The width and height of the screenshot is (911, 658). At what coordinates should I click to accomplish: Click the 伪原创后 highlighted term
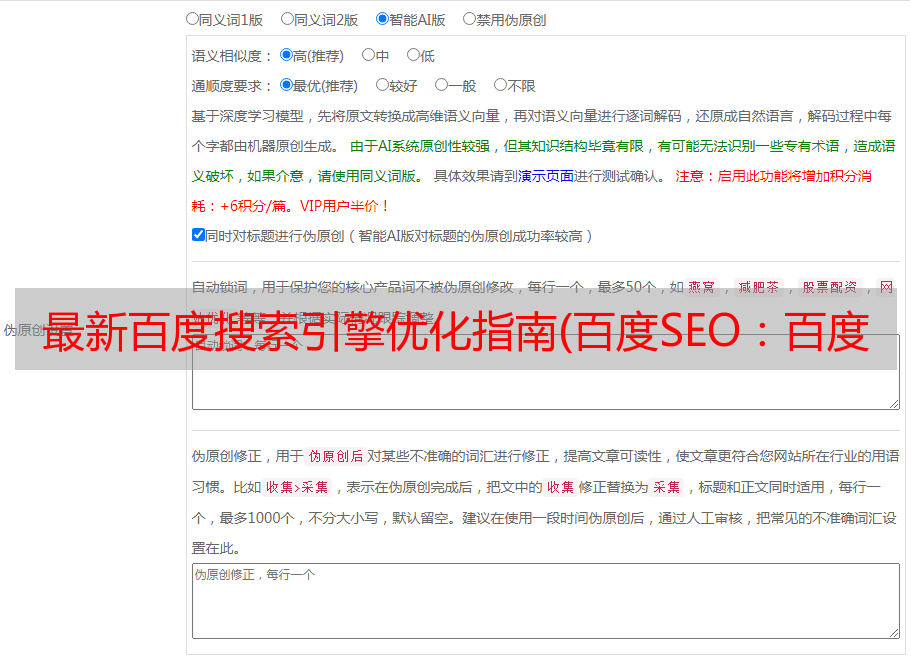coord(336,456)
